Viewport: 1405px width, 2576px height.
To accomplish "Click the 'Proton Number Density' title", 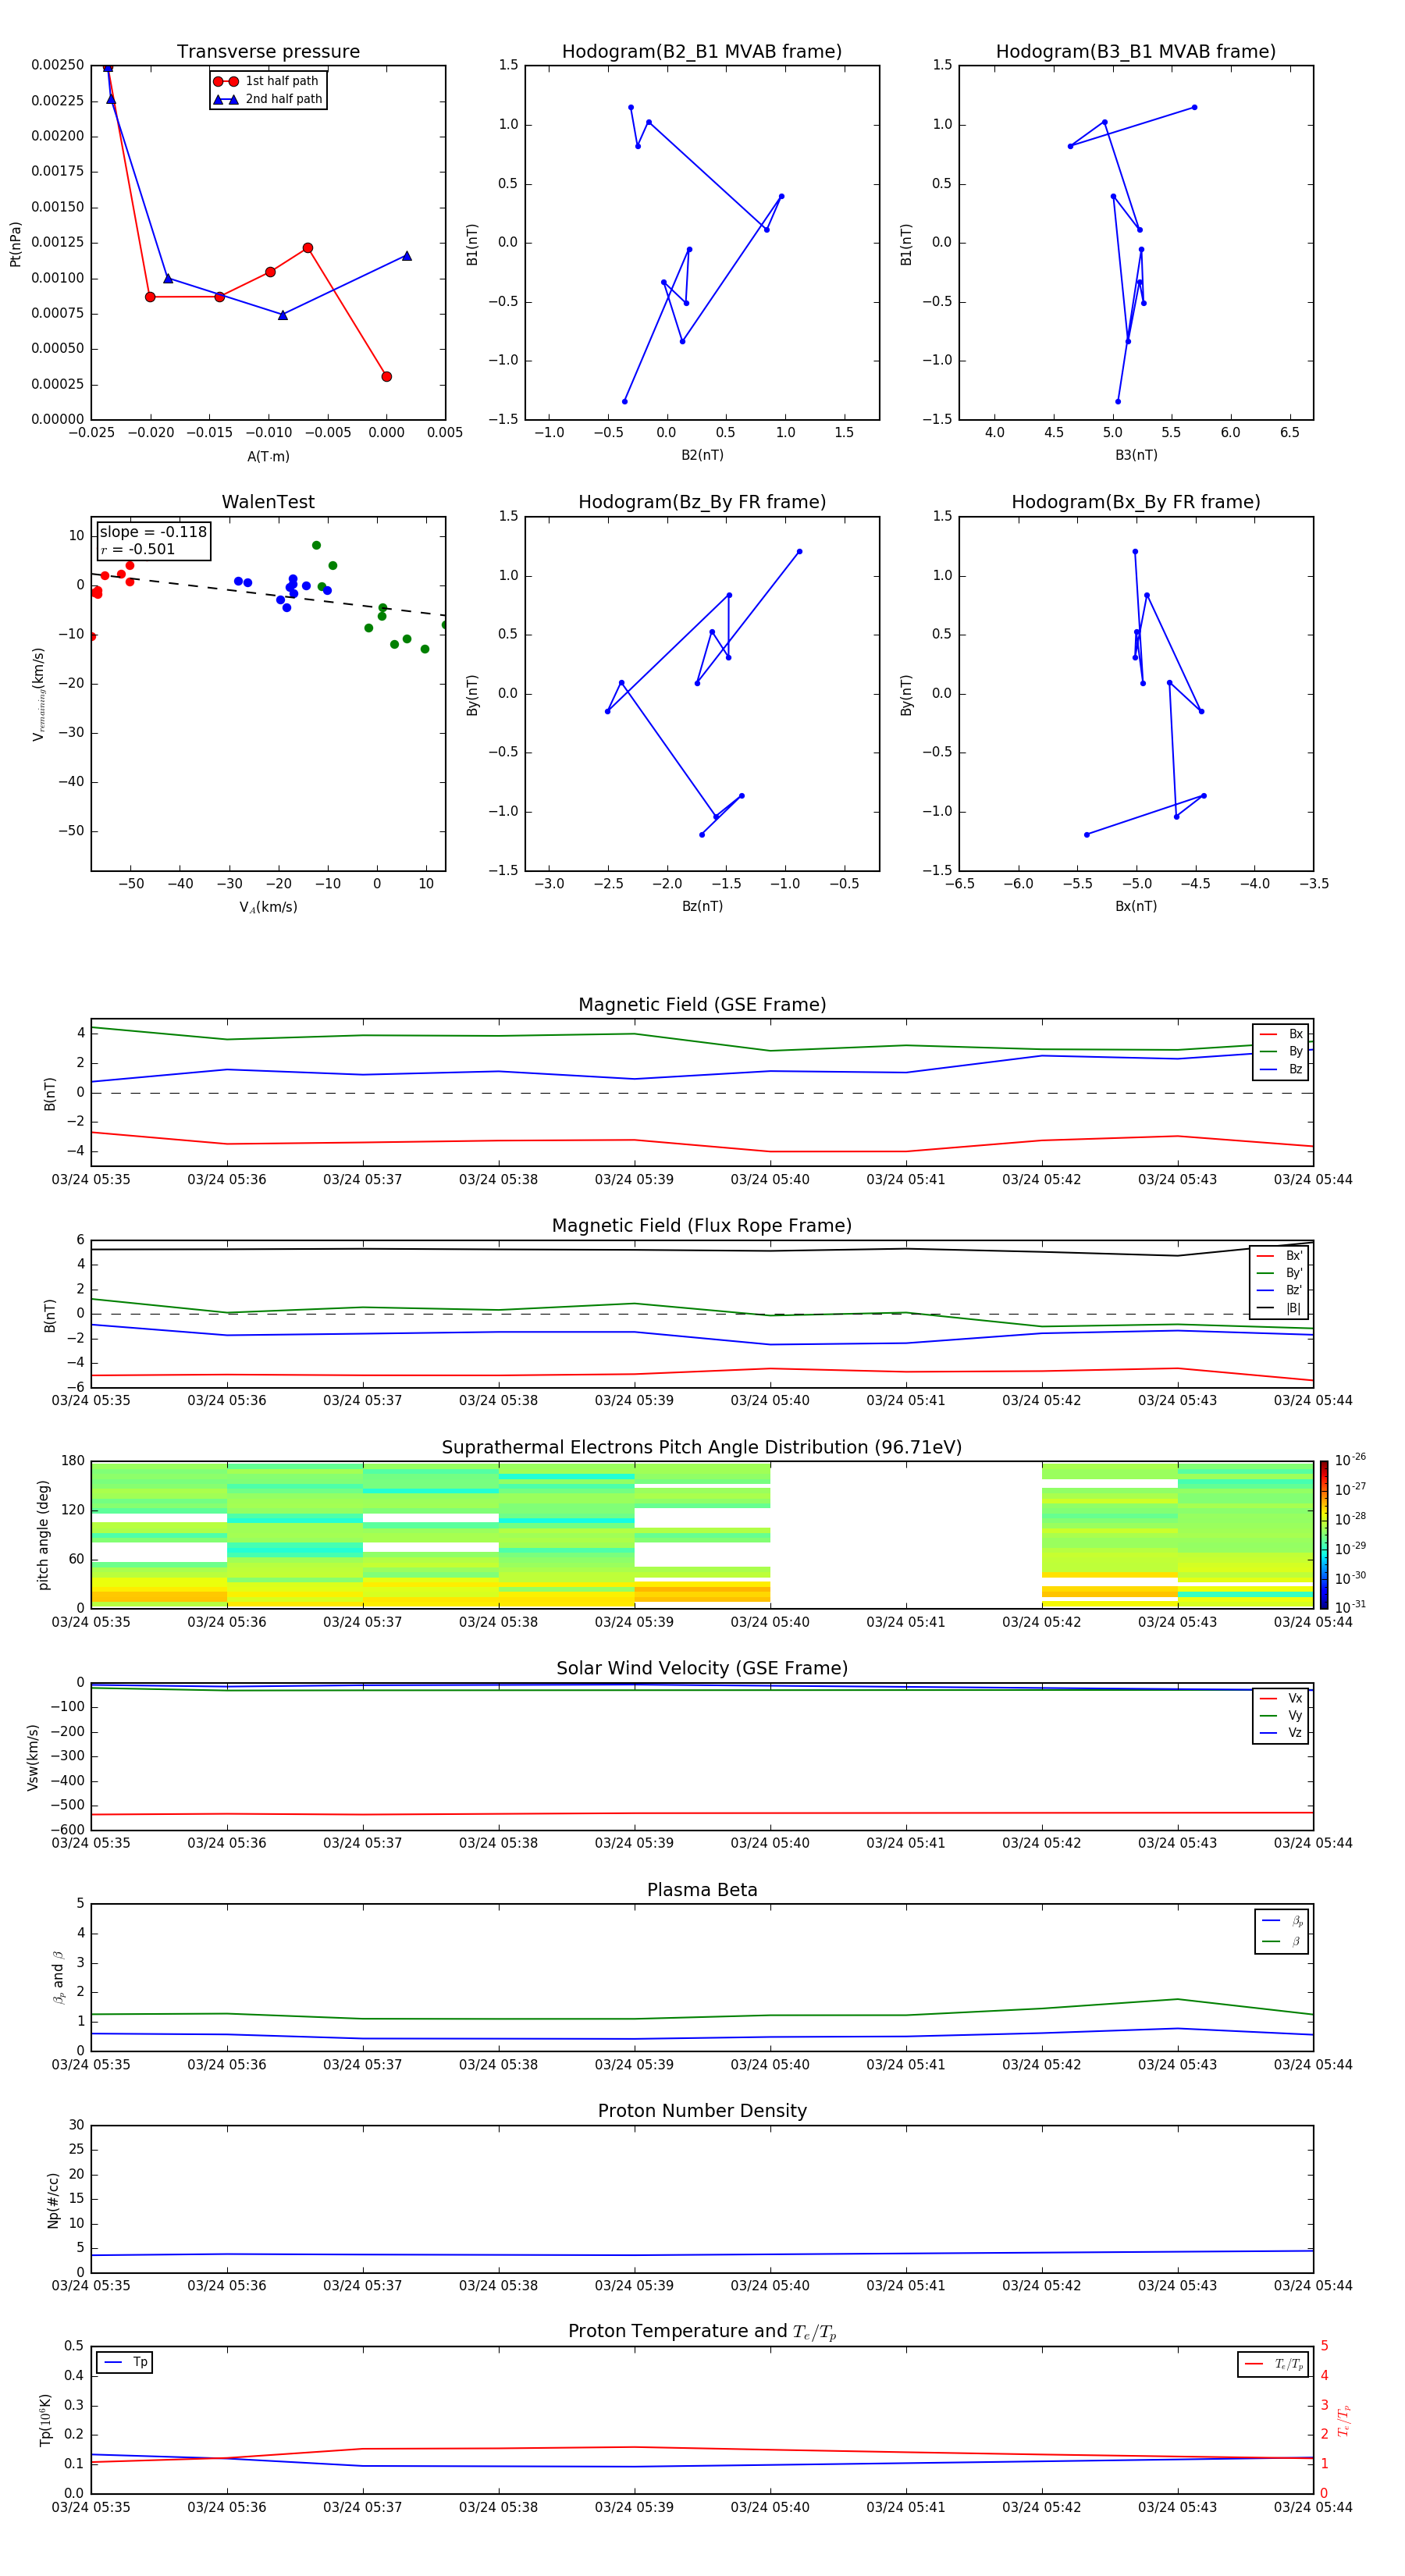I will (x=702, y=2111).
